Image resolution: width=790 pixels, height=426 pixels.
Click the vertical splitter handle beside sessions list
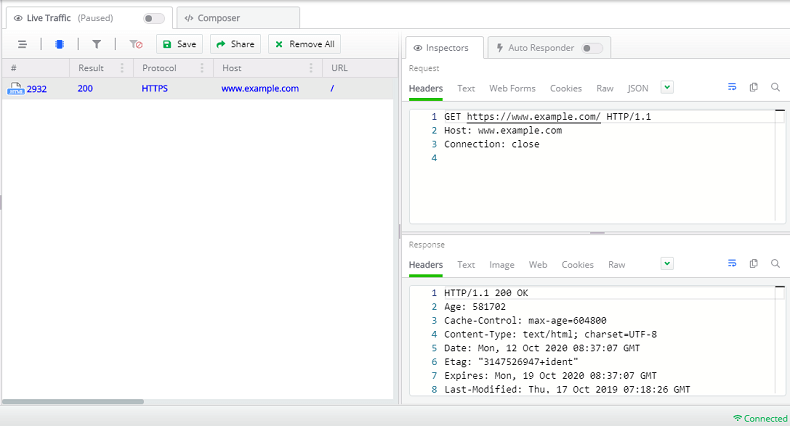pos(400,231)
